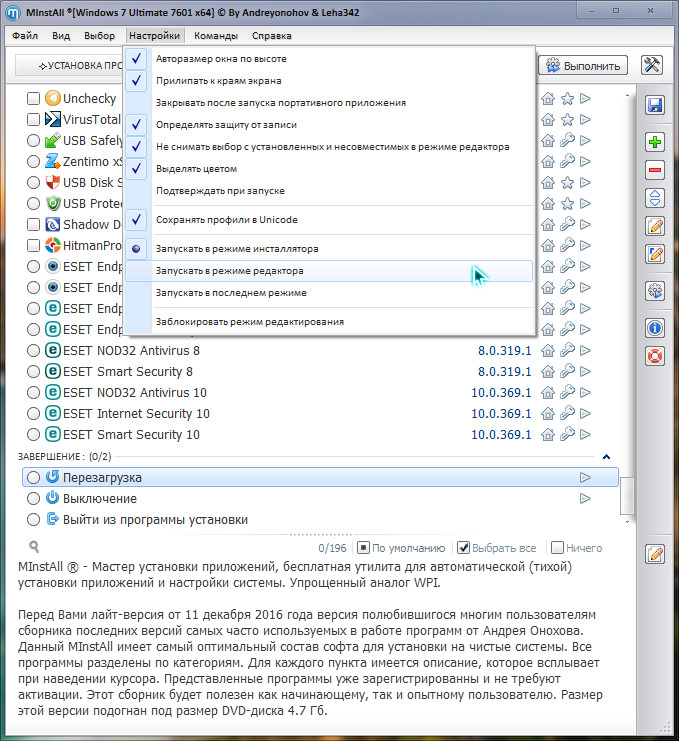Close the Настройки menu via its title
This screenshot has height=741, width=679.
pyautogui.click(x=155, y=36)
